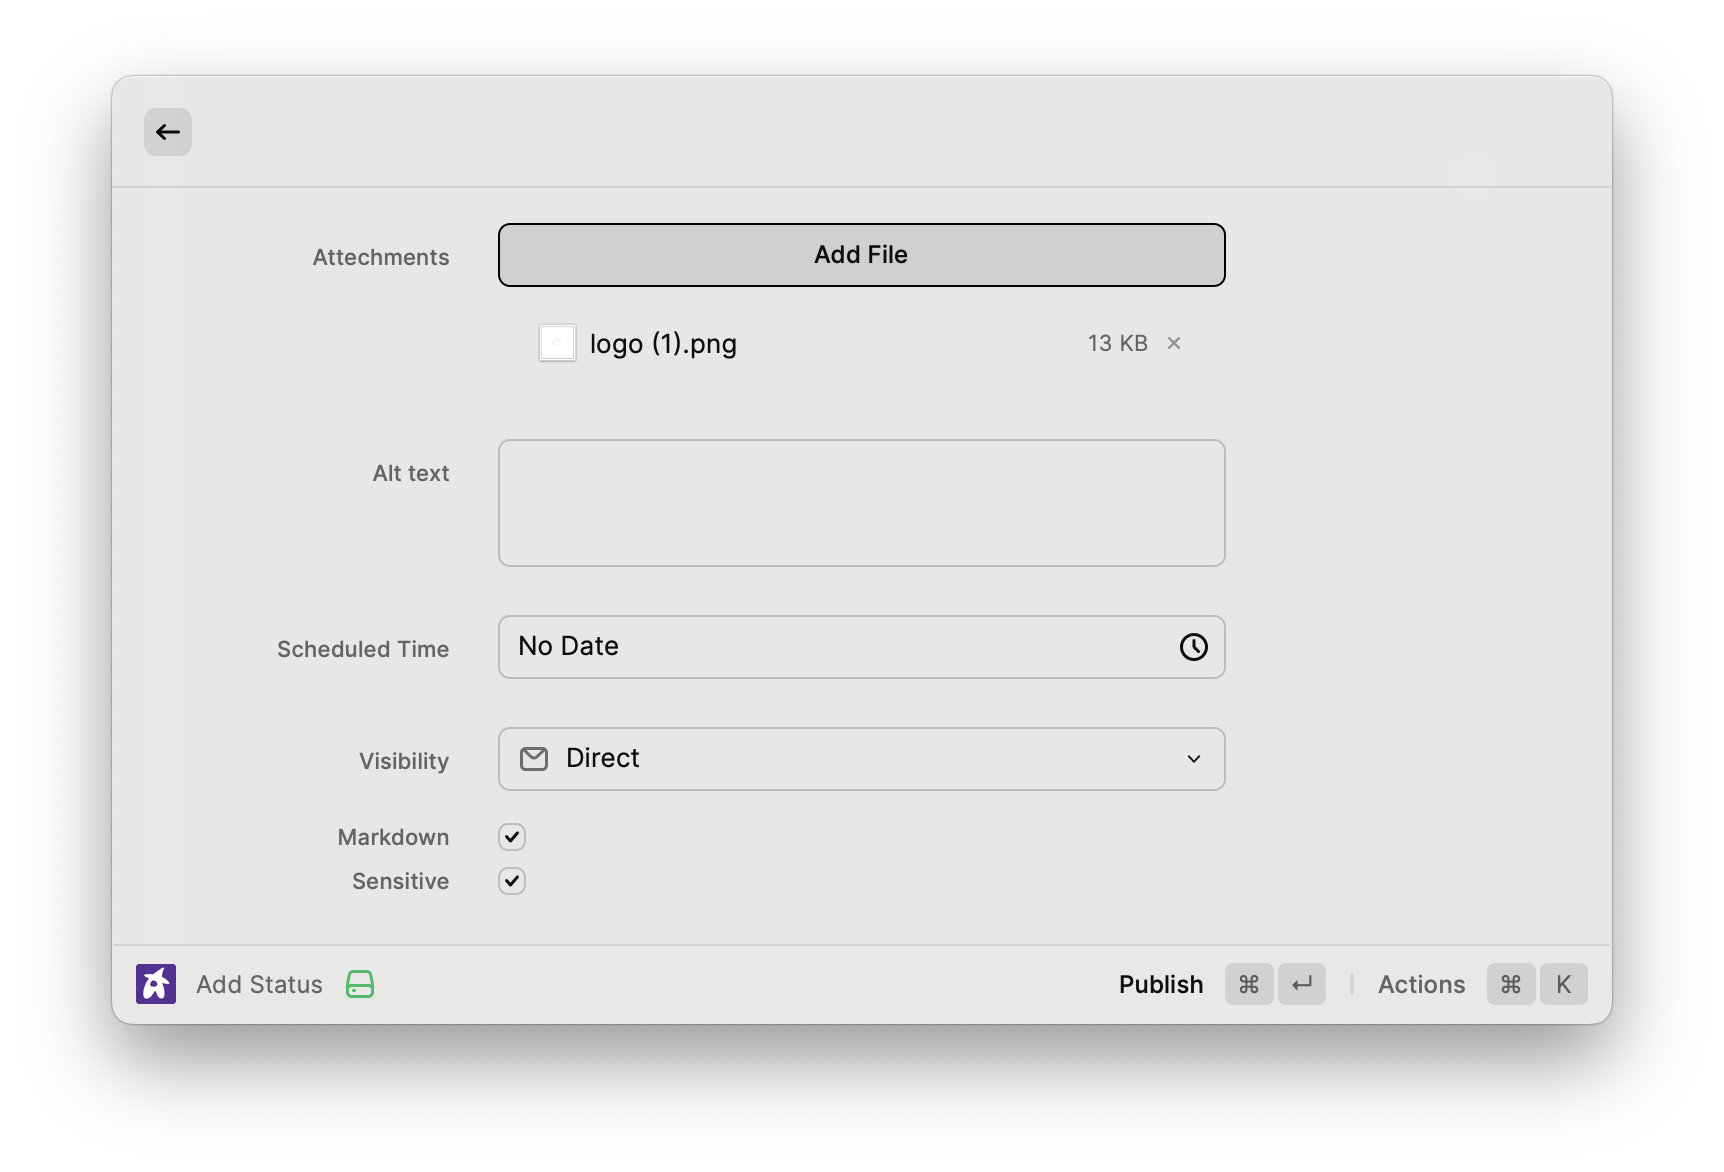Screen dimensions: 1724x1172
Task: Focus the Alt text input area
Action: point(861,503)
